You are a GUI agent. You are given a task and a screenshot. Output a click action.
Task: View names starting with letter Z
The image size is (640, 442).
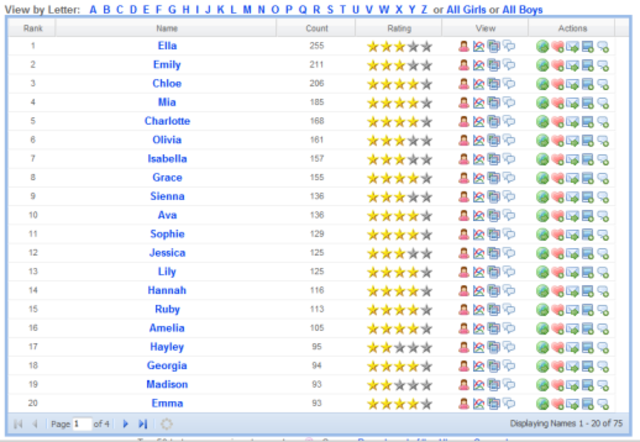(x=424, y=9)
